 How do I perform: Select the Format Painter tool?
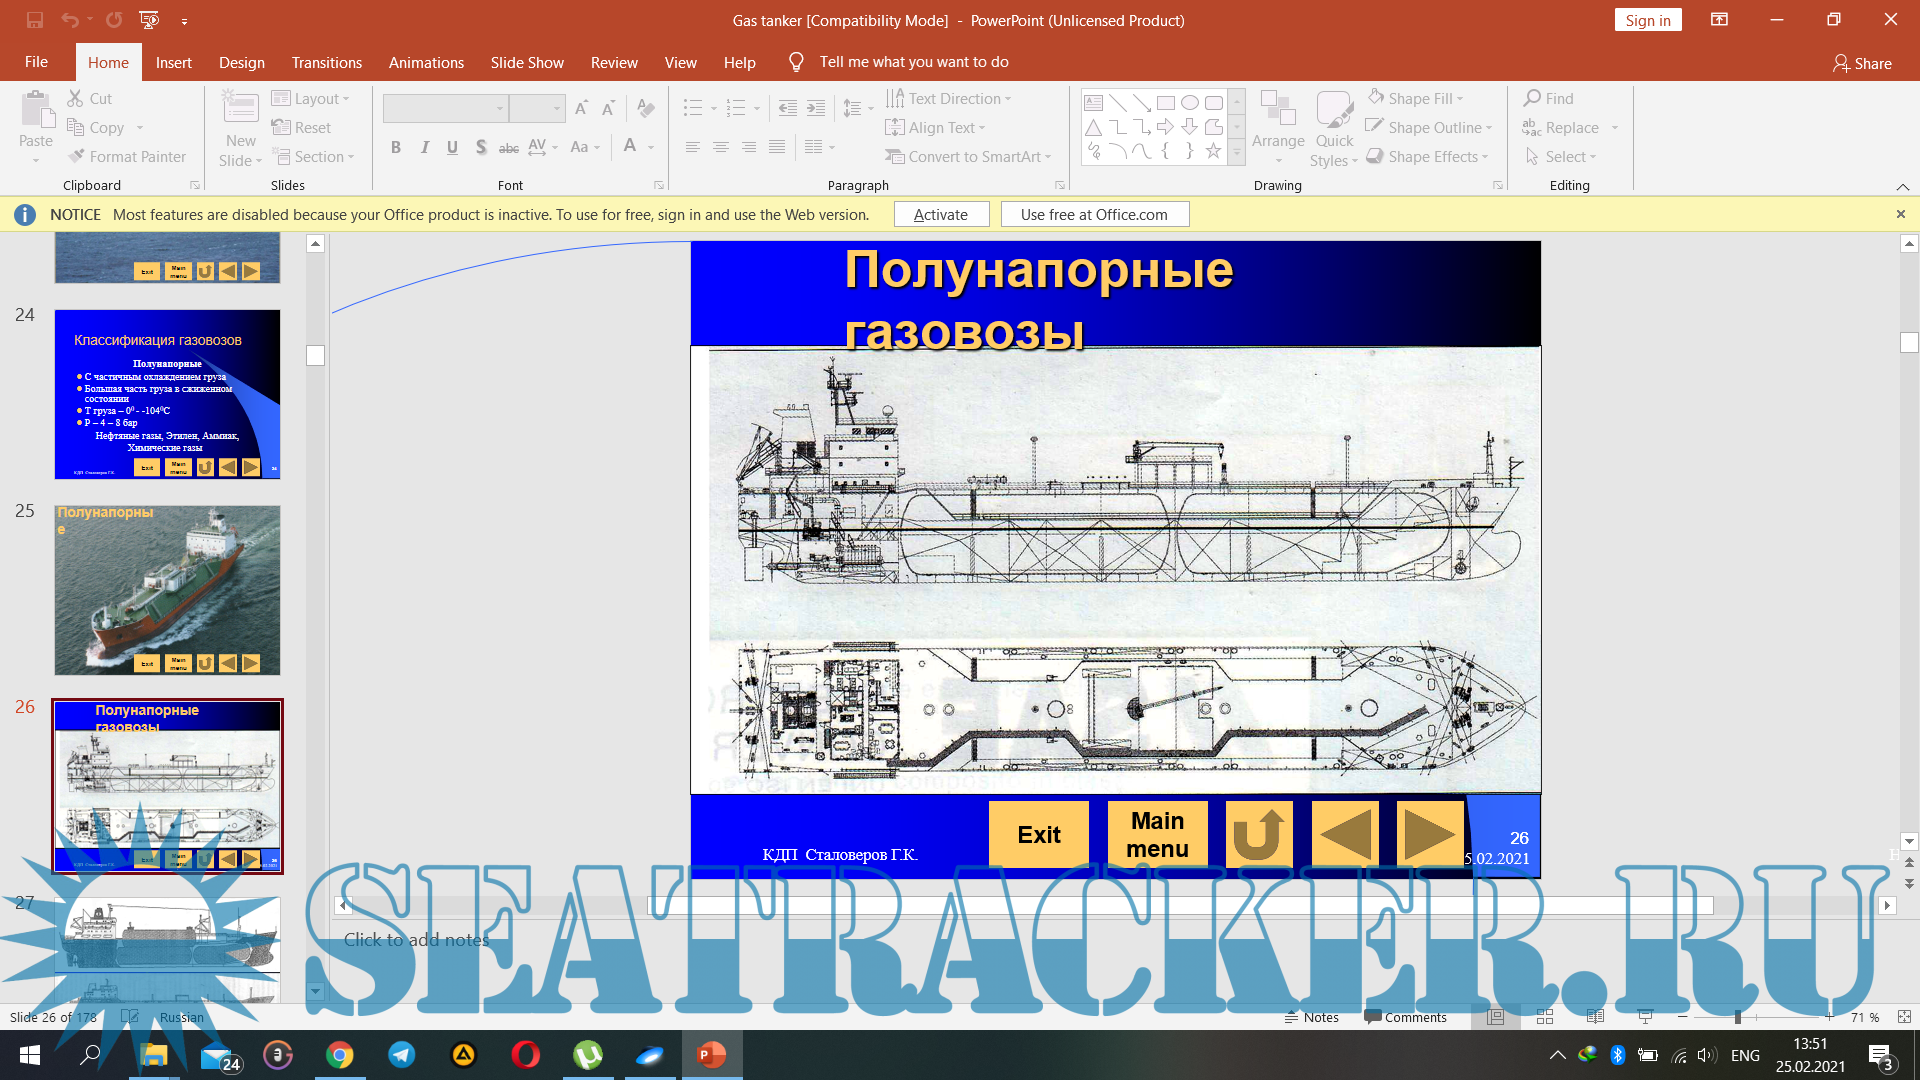pos(127,157)
